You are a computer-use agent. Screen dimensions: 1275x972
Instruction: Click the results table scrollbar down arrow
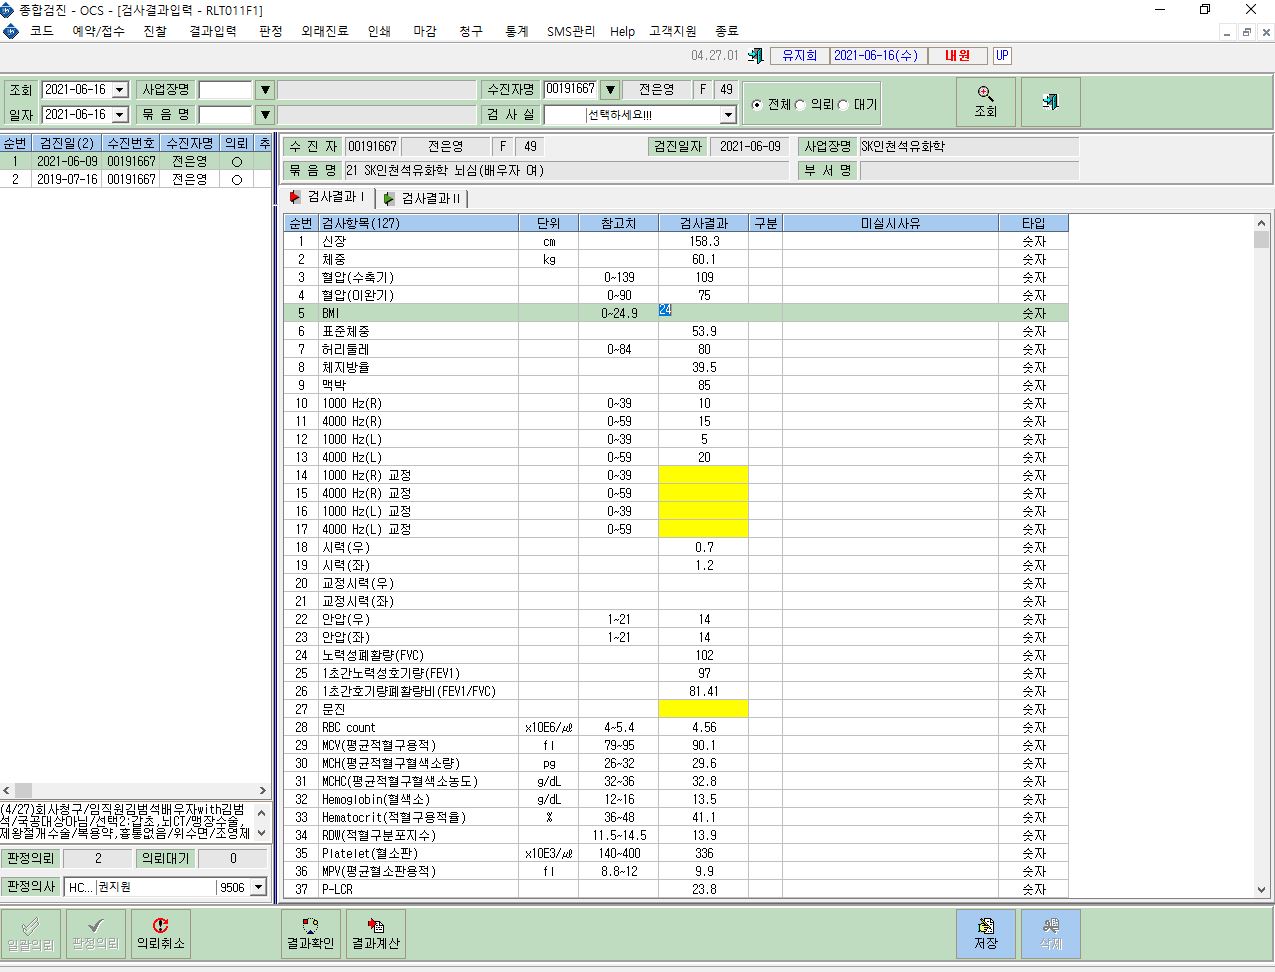pos(1262,889)
